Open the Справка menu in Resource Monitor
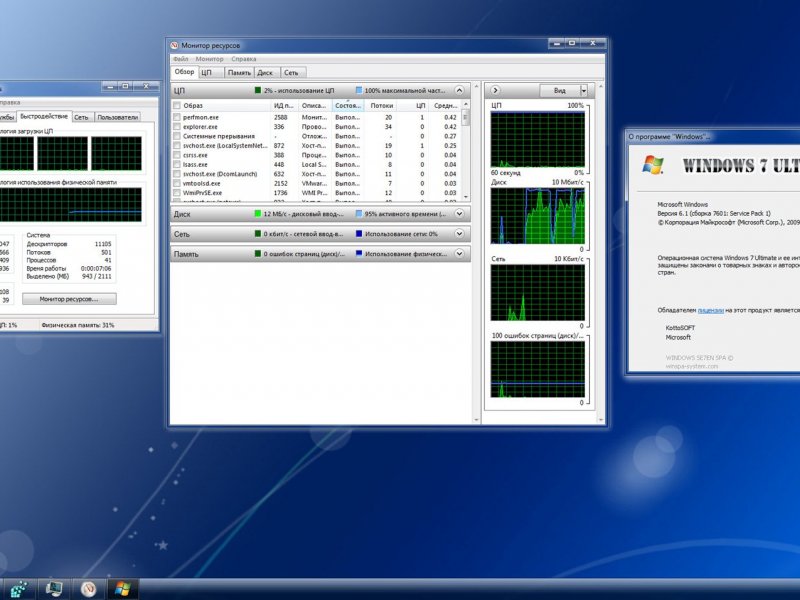 (243, 59)
